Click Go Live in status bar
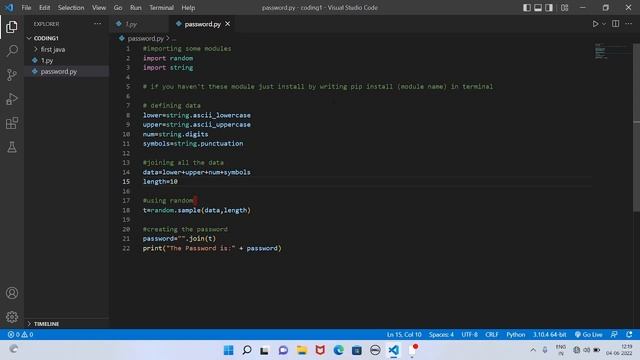Image resolution: width=640 pixels, height=360 pixels. [x=588, y=335]
